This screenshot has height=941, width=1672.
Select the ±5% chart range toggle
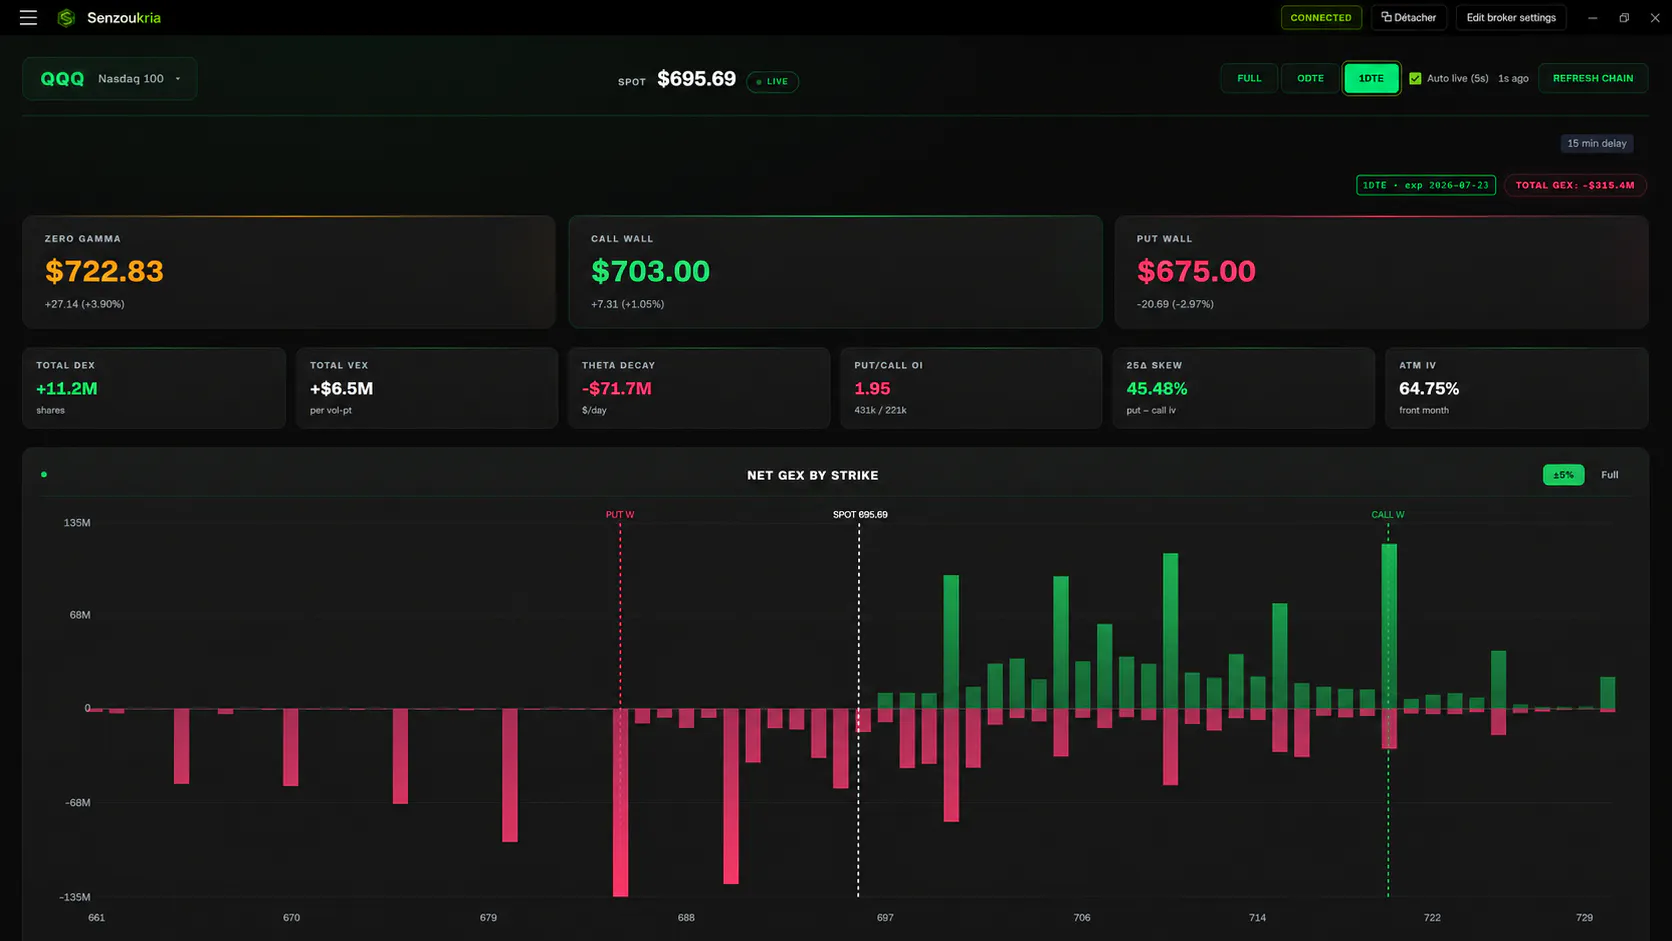pyautogui.click(x=1563, y=475)
